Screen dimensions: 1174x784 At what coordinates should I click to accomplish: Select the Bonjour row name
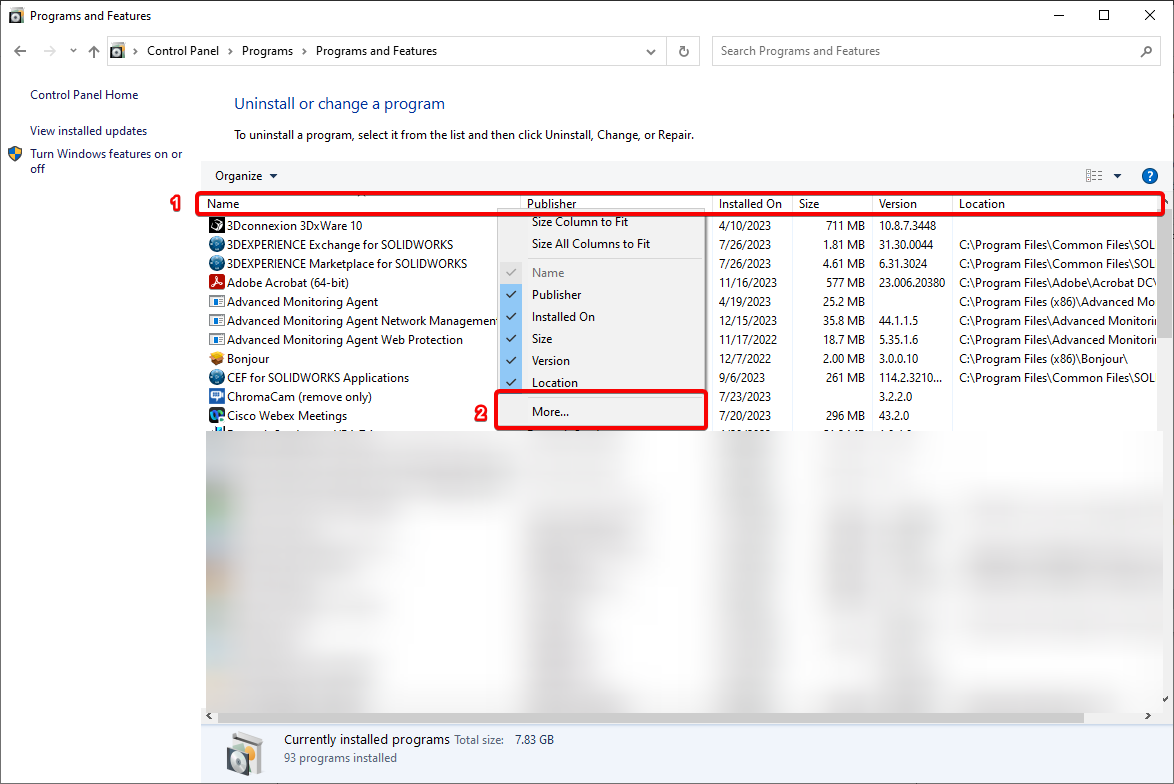pos(248,359)
